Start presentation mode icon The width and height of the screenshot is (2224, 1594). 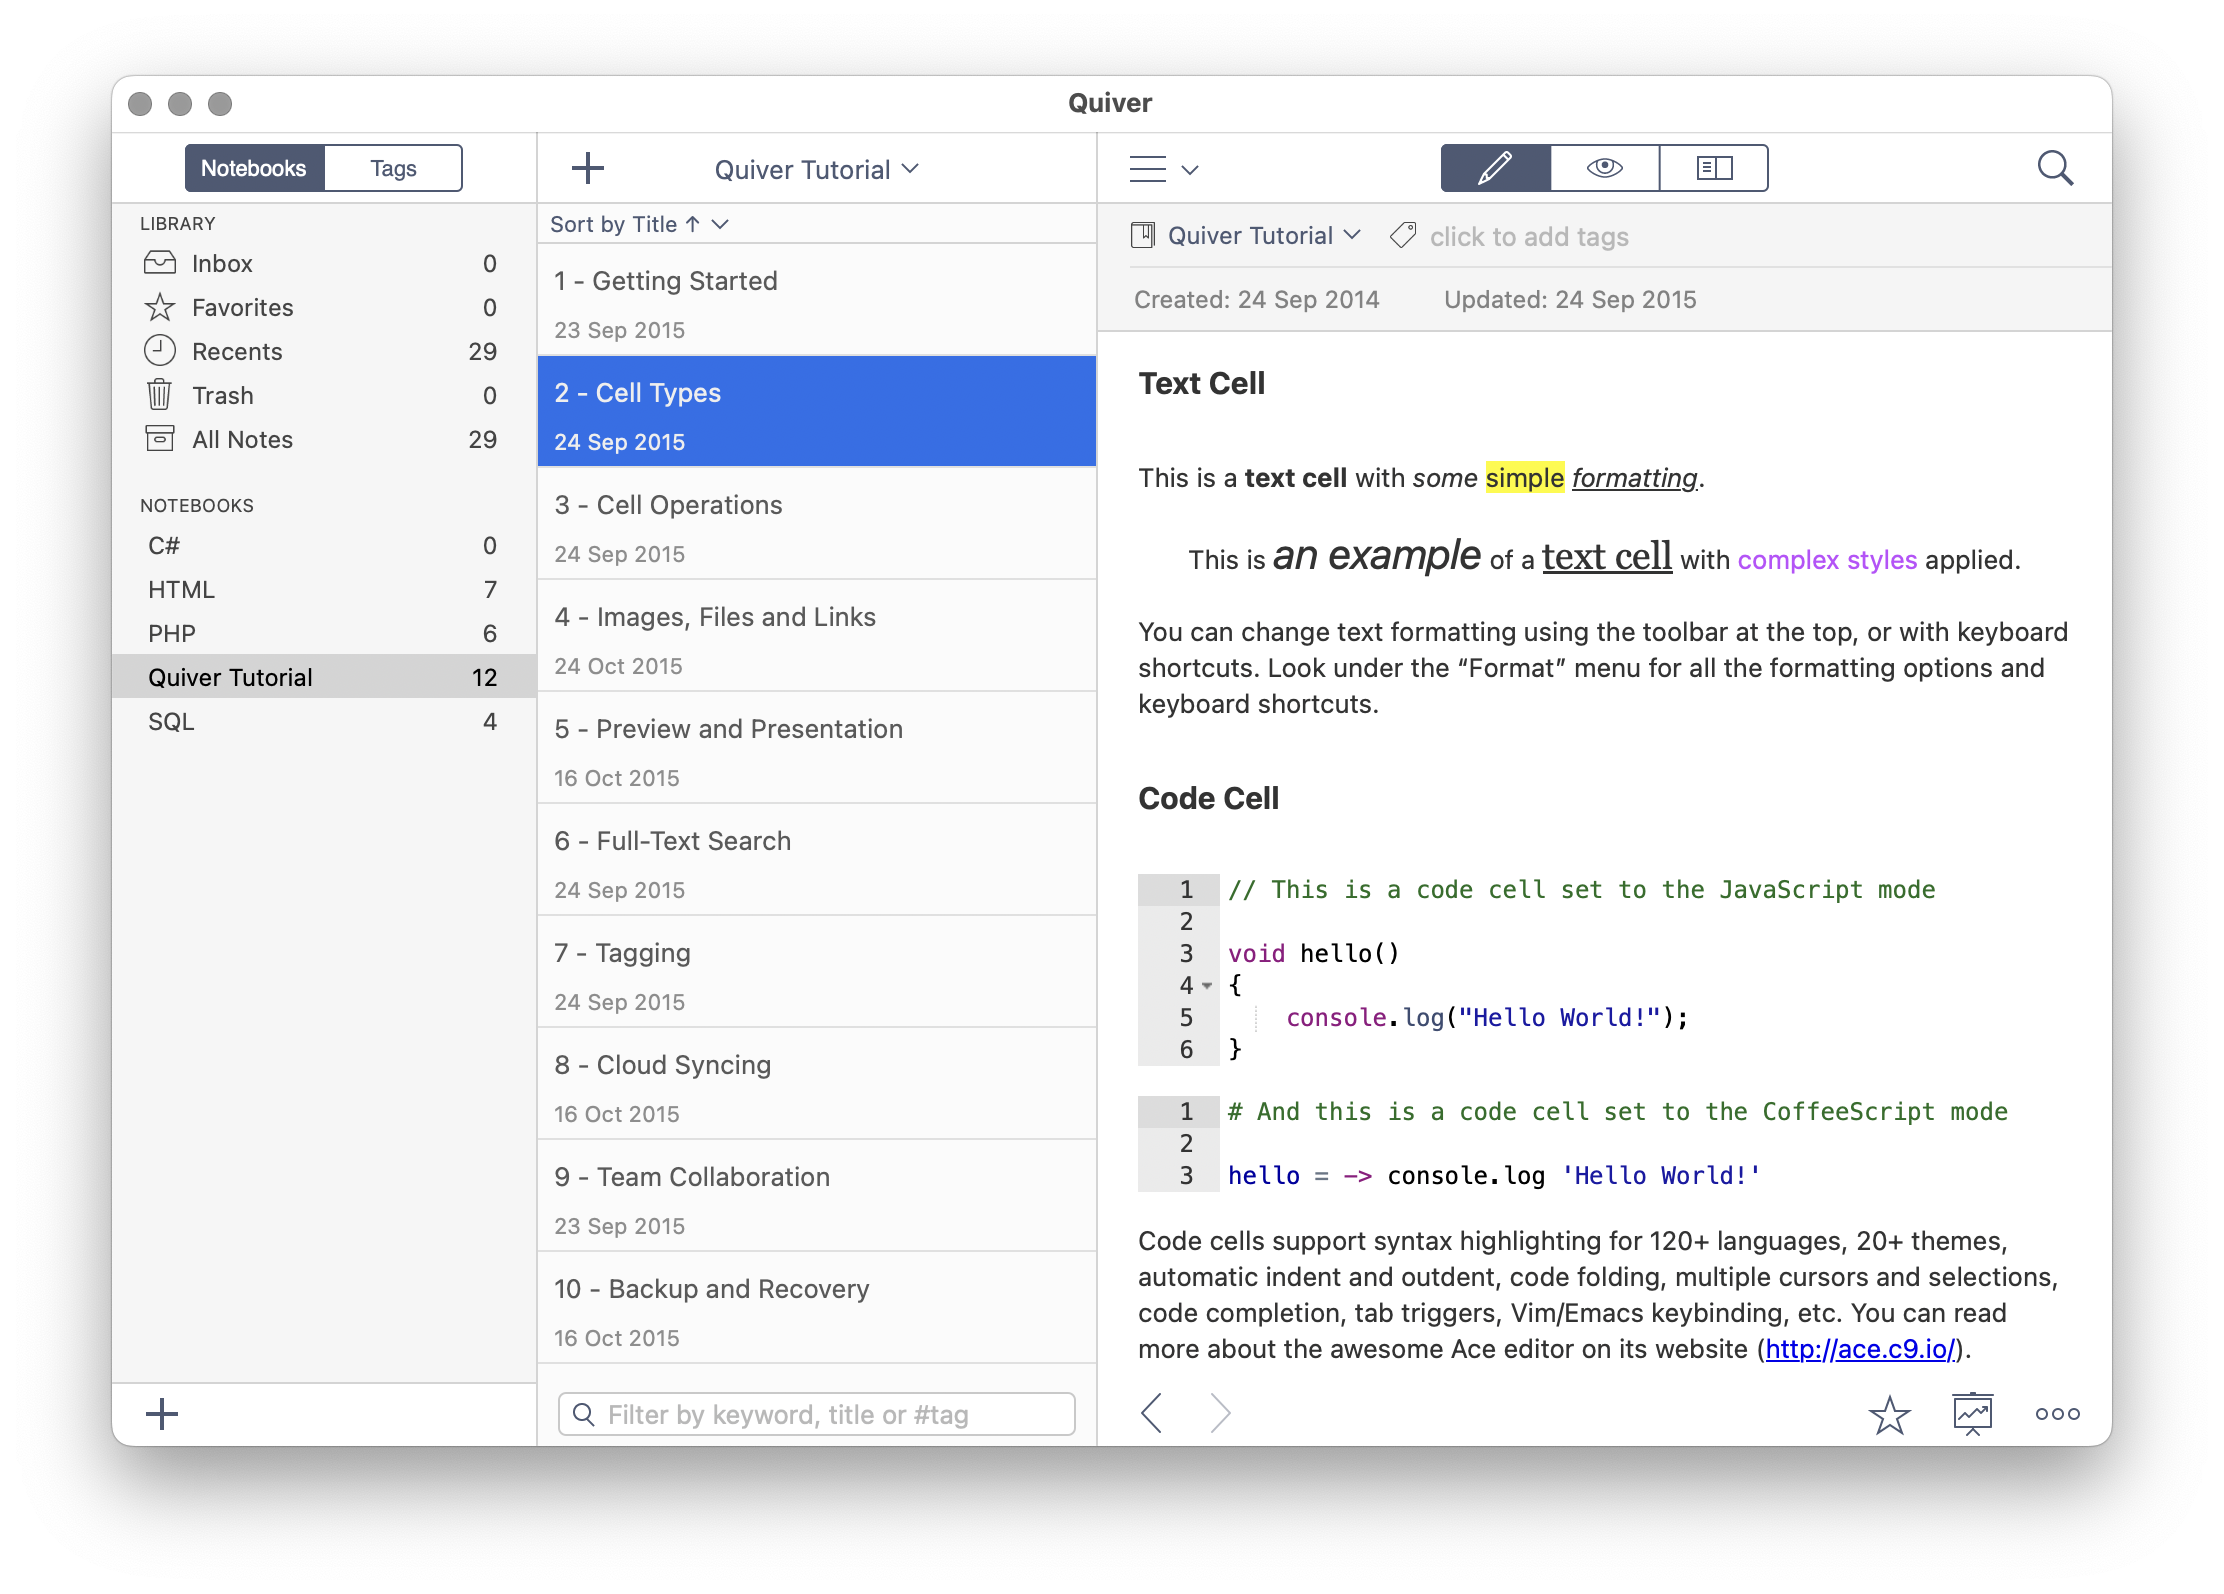click(1973, 1413)
